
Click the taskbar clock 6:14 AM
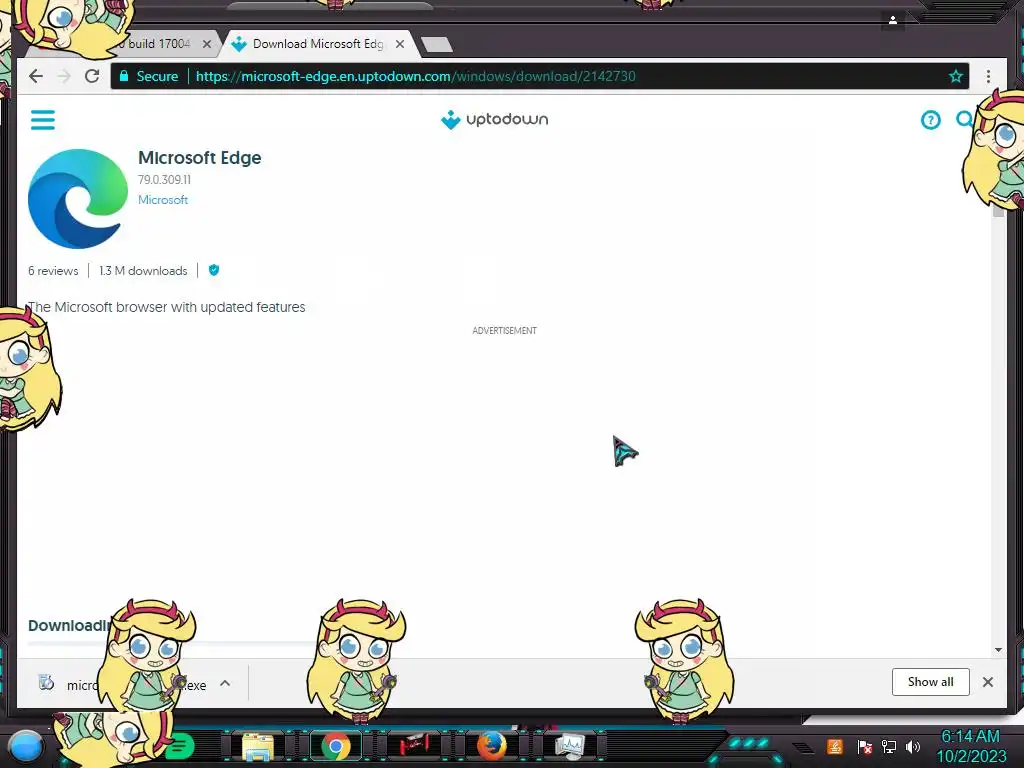click(970, 737)
